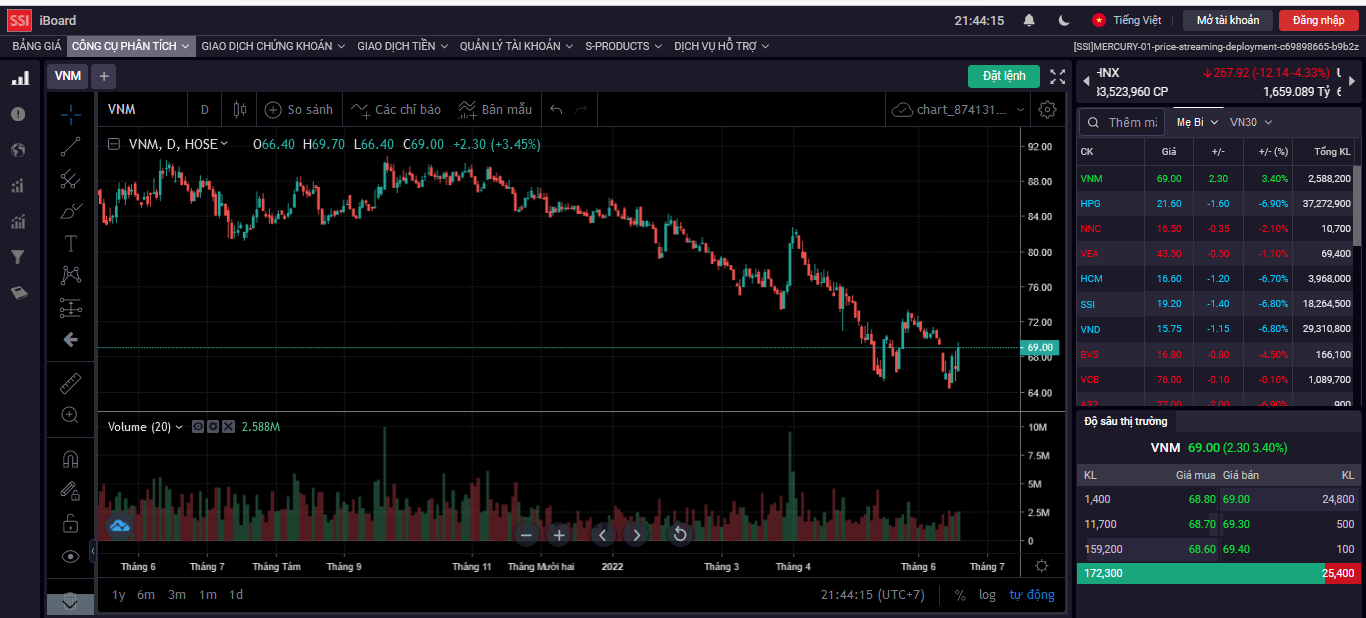
Task: Click Mở tài khoản button
Action: pos(1228,20)
